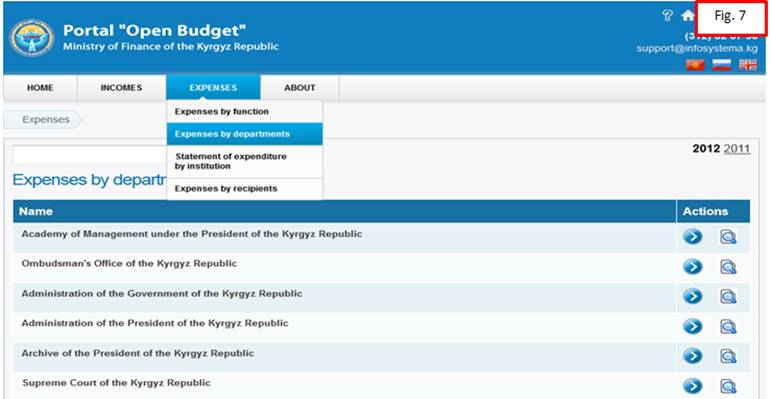Click the help question mark icon

point(667,16)
